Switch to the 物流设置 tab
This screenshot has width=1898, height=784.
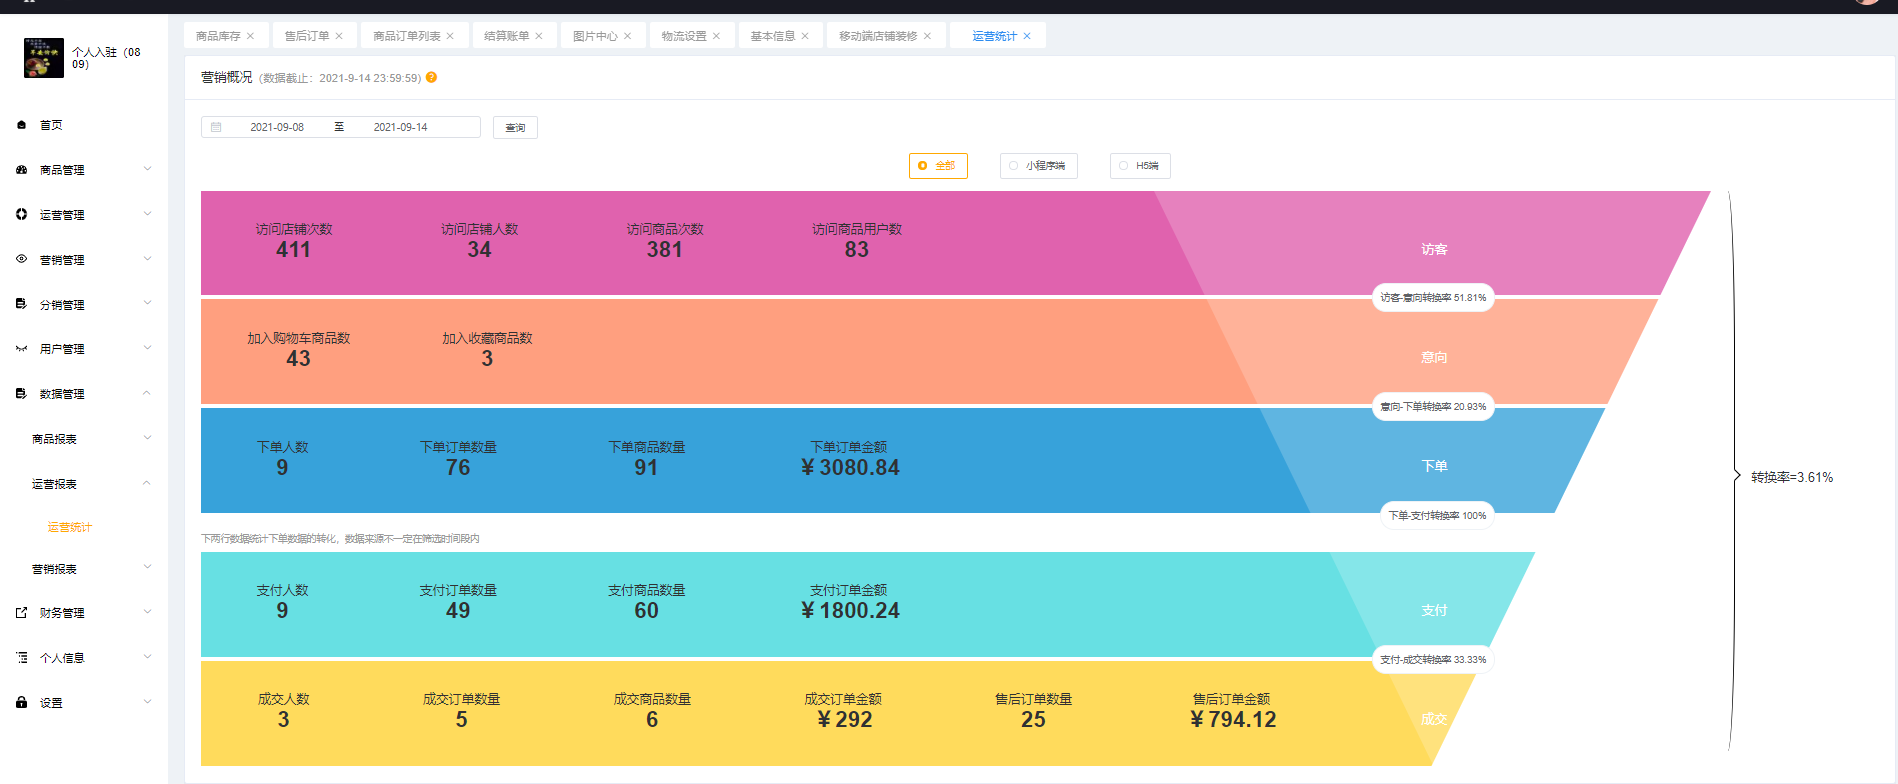tap(683, 36)
